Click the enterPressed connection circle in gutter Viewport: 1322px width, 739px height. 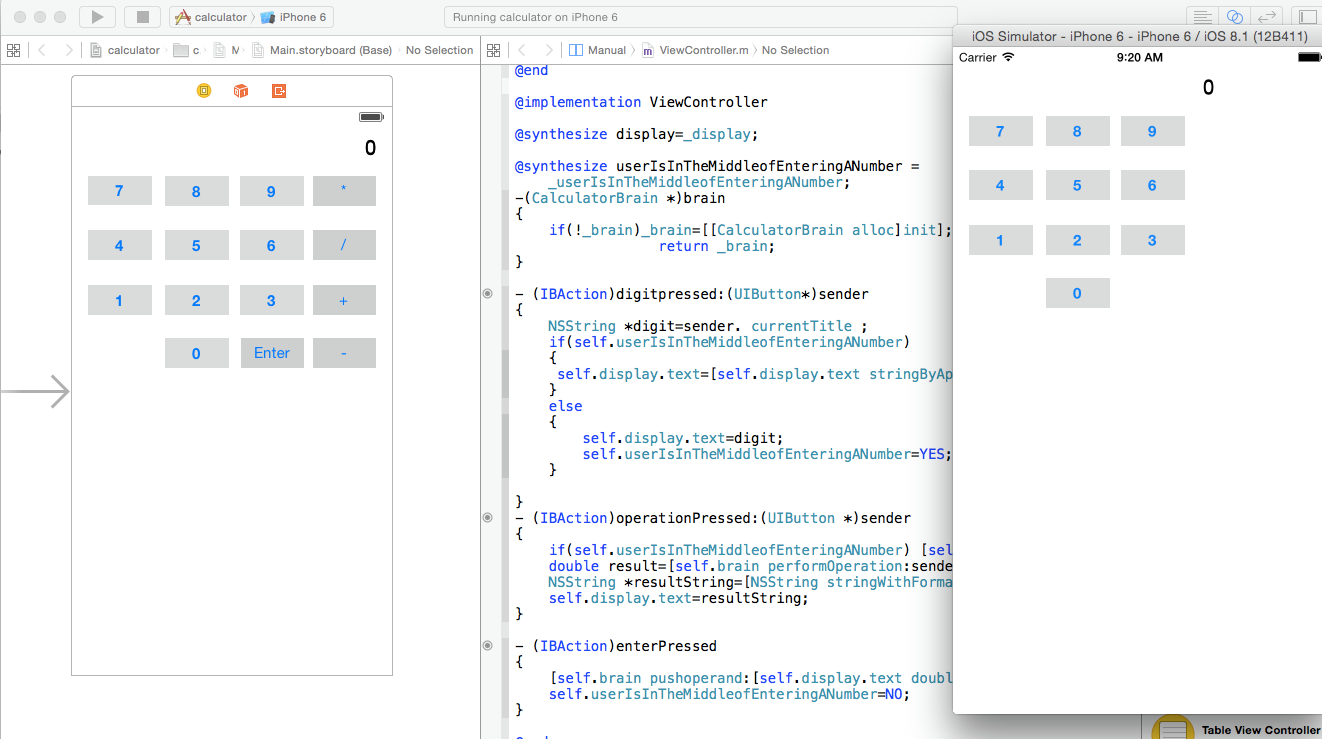tap(488, 646)
